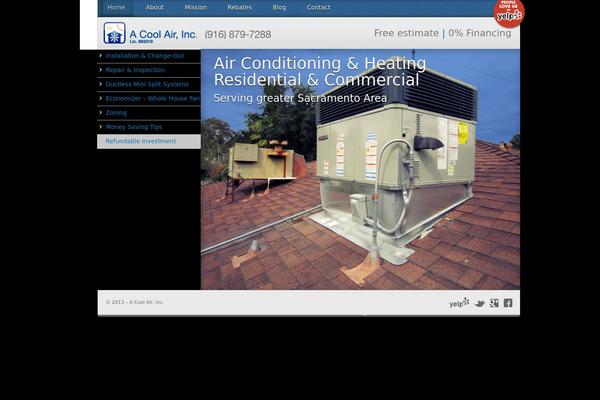
Task: Open Money Saving Tips link
Action: click(134, 127)
